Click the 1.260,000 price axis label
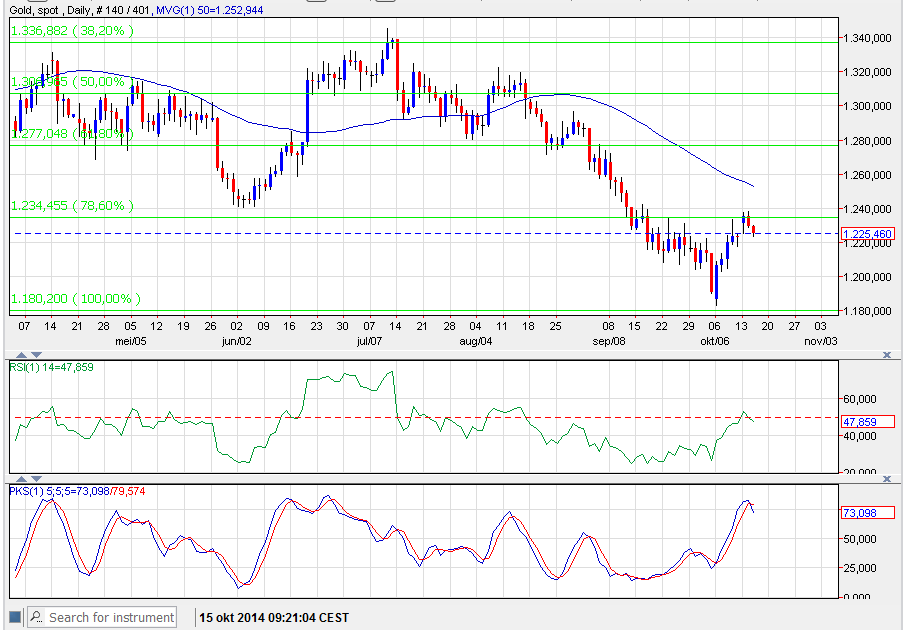Screen dimensions: 906x638 click(x=867, y=175)
